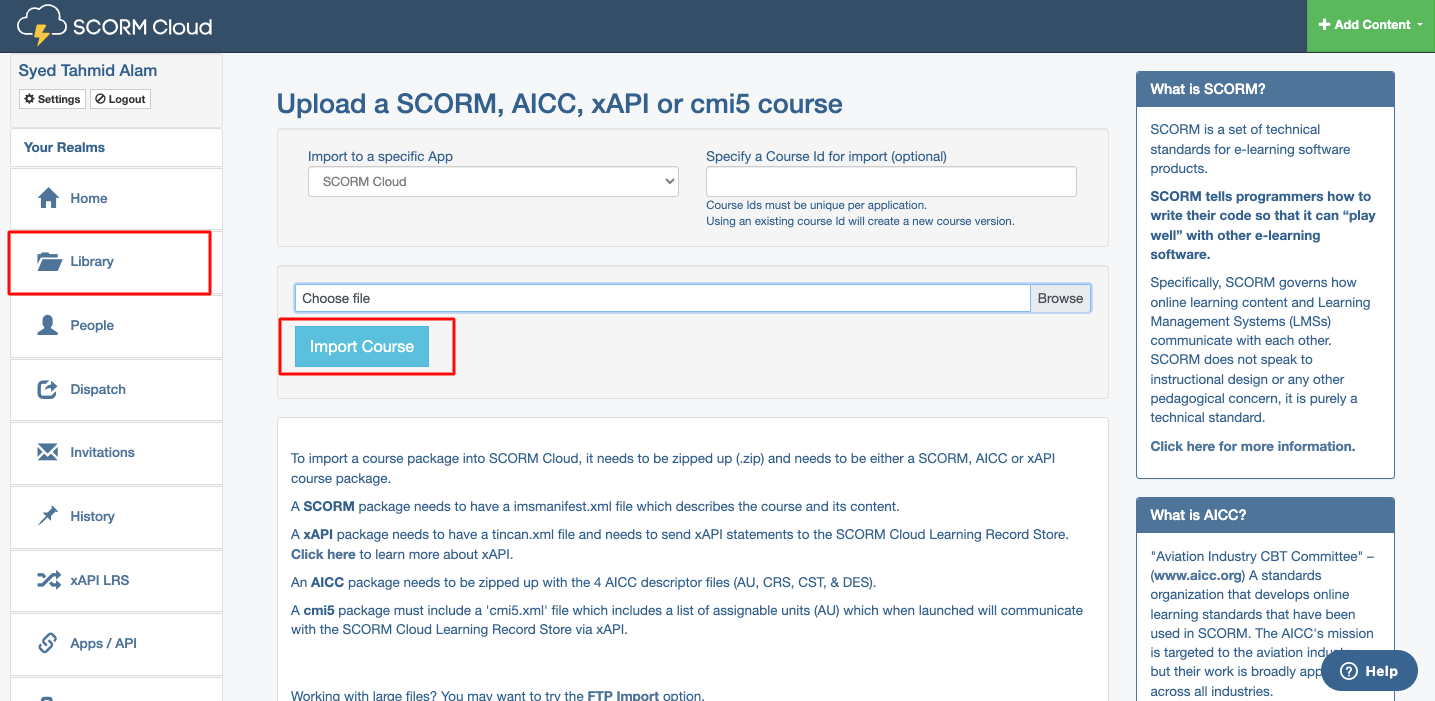Open the Help widget
This screenshot has width=1435, height=701.
[1369, 671]
